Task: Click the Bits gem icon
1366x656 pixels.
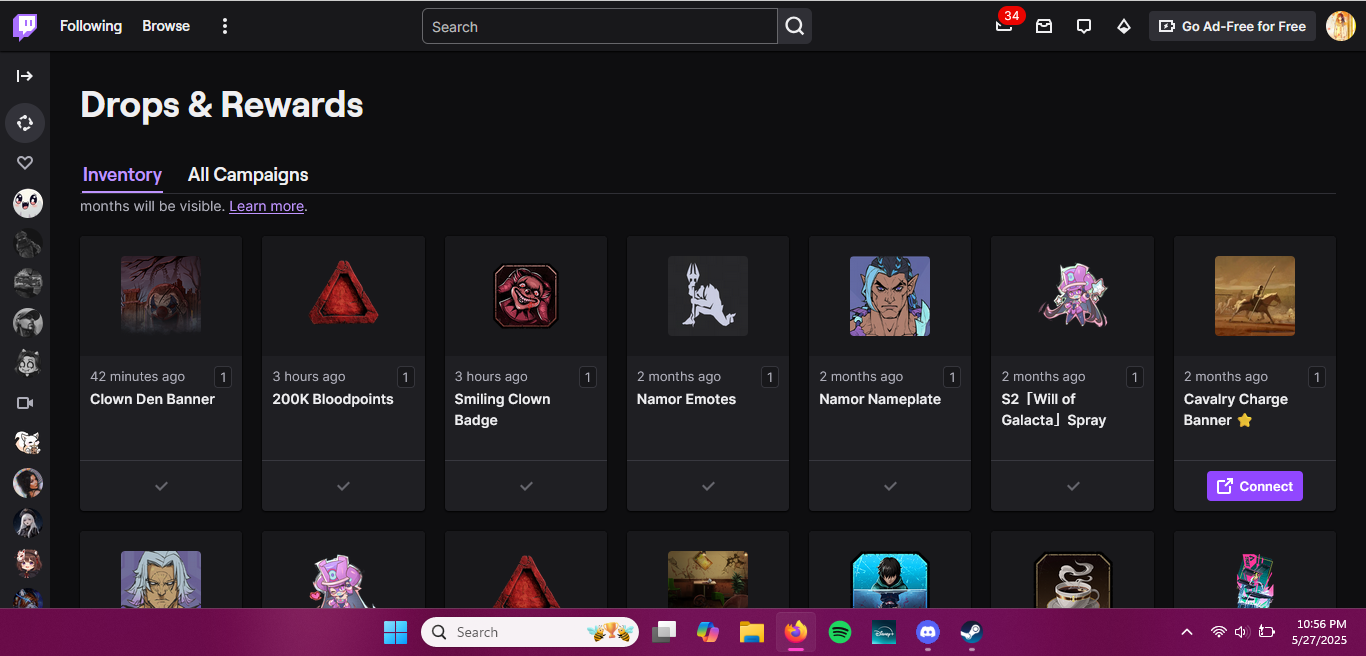Action: 1124,26
